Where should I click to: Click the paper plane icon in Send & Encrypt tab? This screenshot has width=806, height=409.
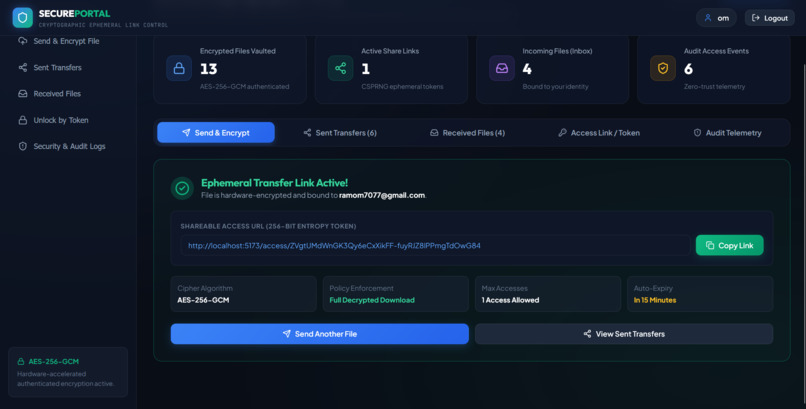click(x=186, y=133)
